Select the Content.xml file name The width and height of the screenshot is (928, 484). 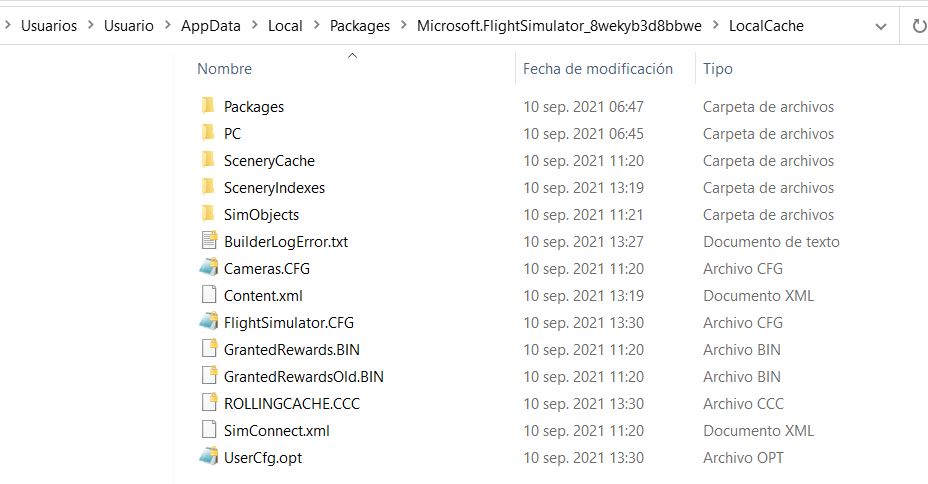(x=263, y=295)
